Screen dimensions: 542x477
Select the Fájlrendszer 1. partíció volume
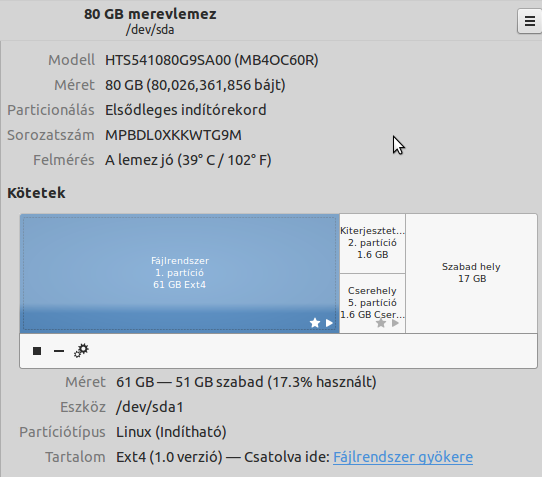tap(180, 273)
